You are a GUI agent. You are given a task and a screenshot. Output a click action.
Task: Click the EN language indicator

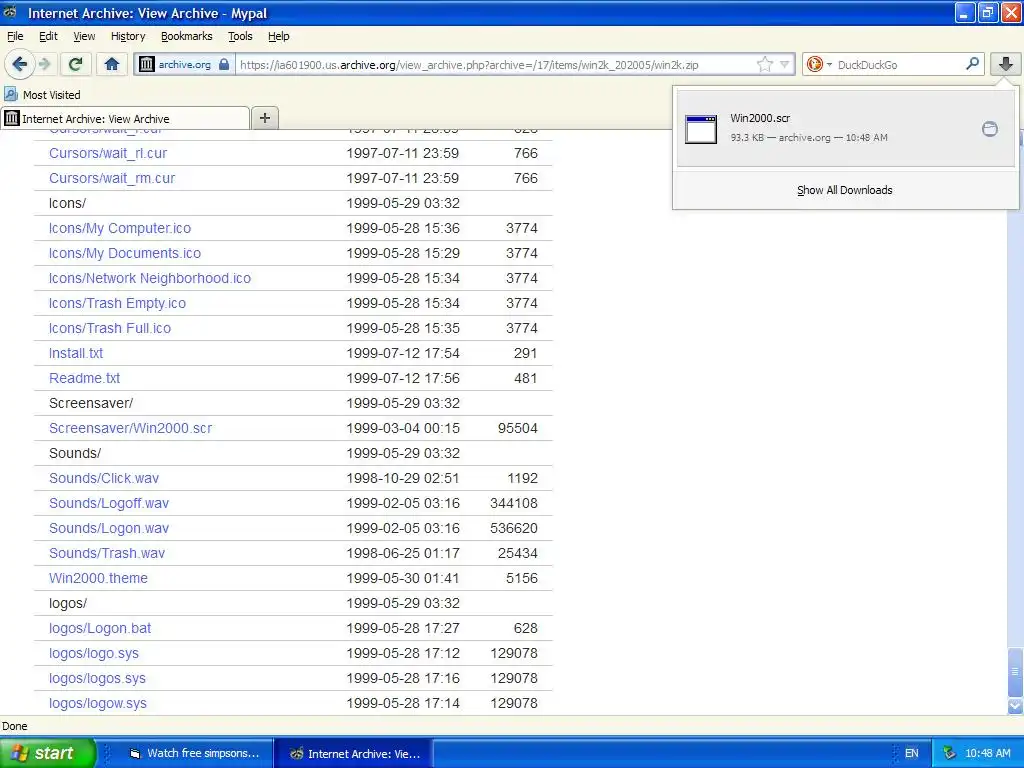coord(912,753)
